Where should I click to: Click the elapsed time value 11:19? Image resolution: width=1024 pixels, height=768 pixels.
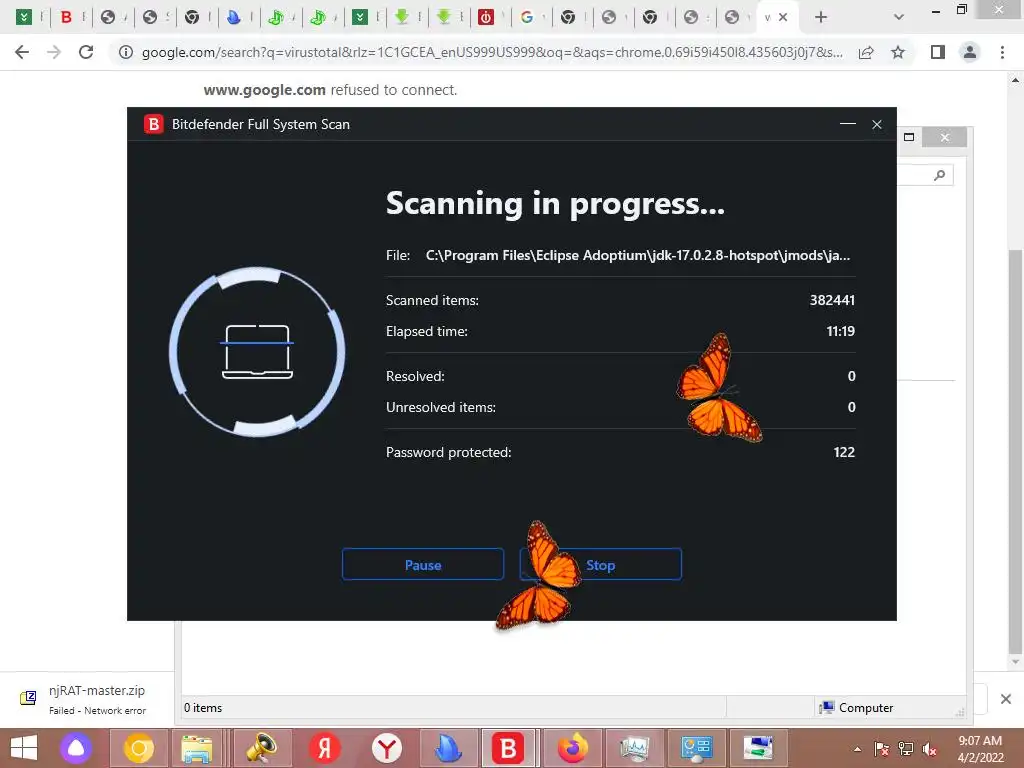point(840,331)
